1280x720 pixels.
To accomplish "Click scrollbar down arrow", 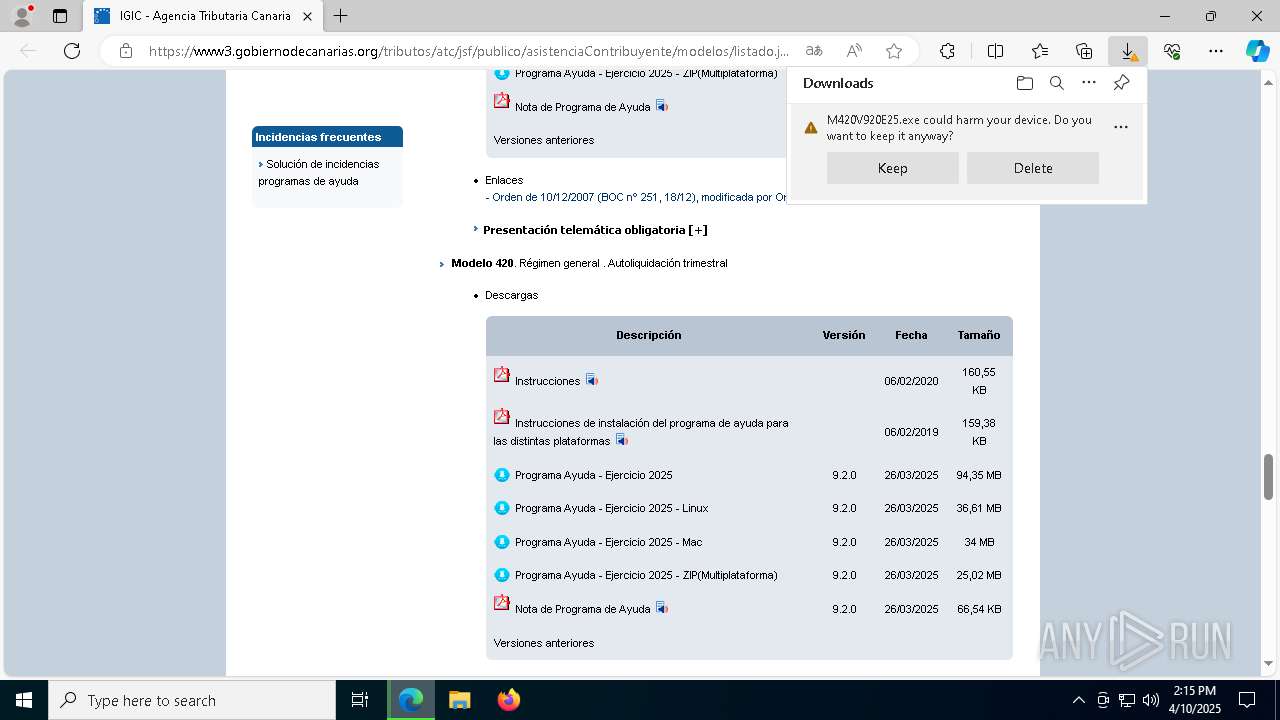I will coord(1269,663).
